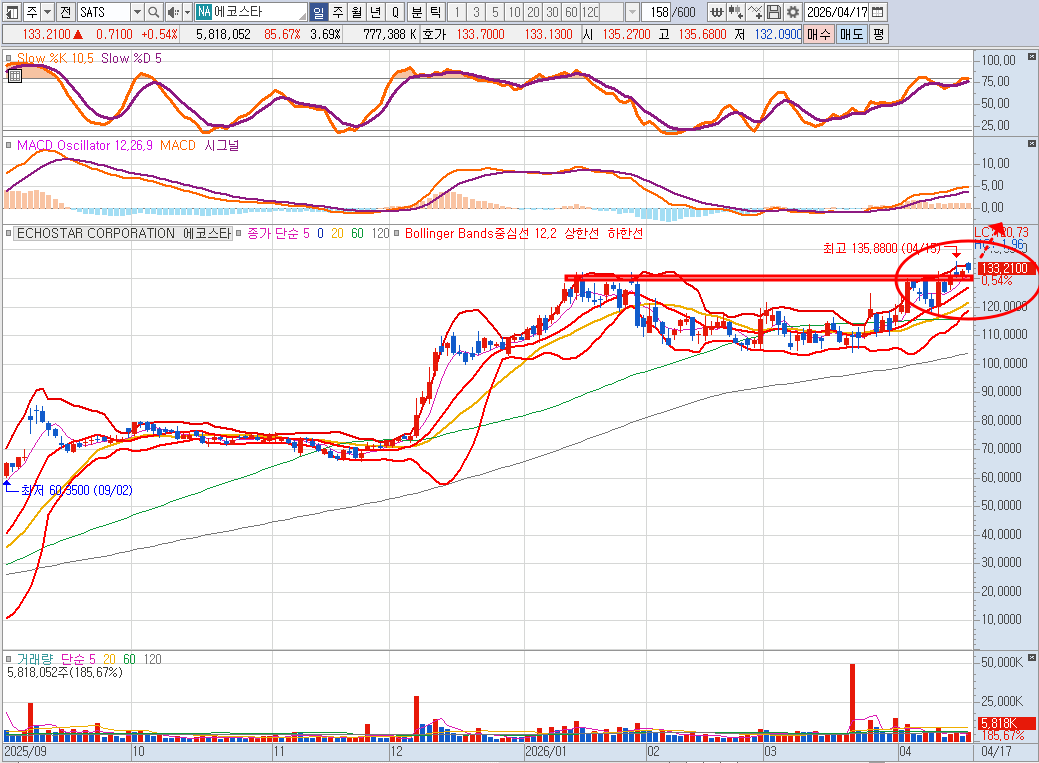Open the calendar date picker icon
The height and width of the screenshot is (763, 1039).
[876, 12]
